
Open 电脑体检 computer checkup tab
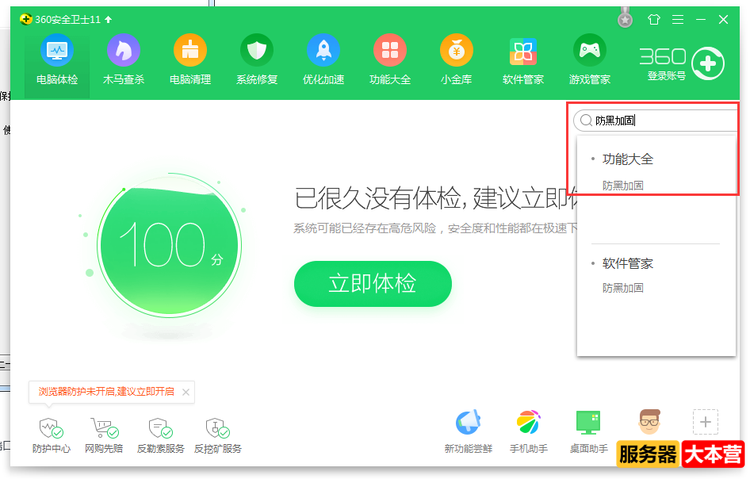57,60
